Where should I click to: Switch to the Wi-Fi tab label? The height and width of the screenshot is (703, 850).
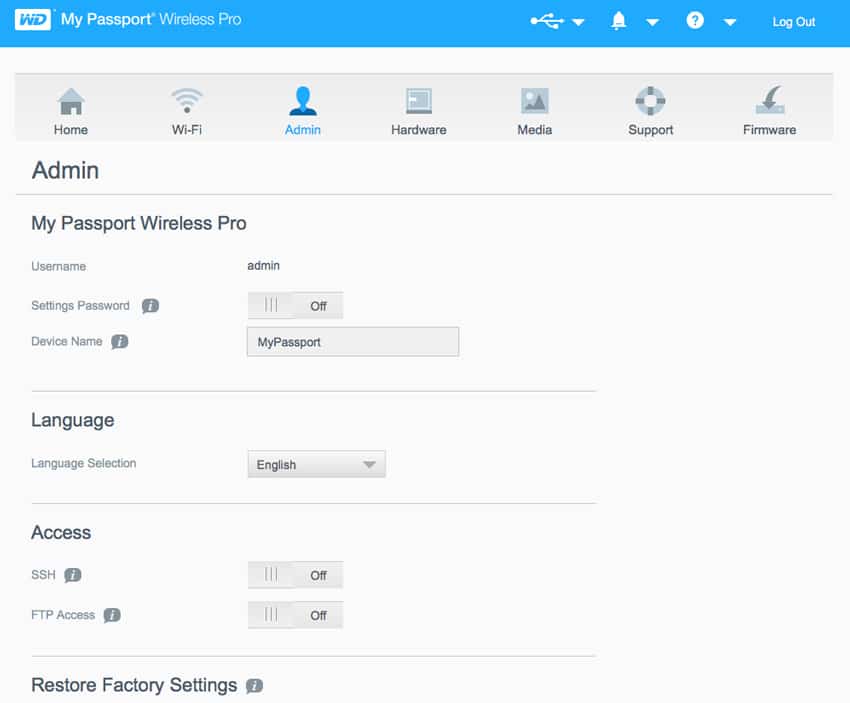pos(187,130)
